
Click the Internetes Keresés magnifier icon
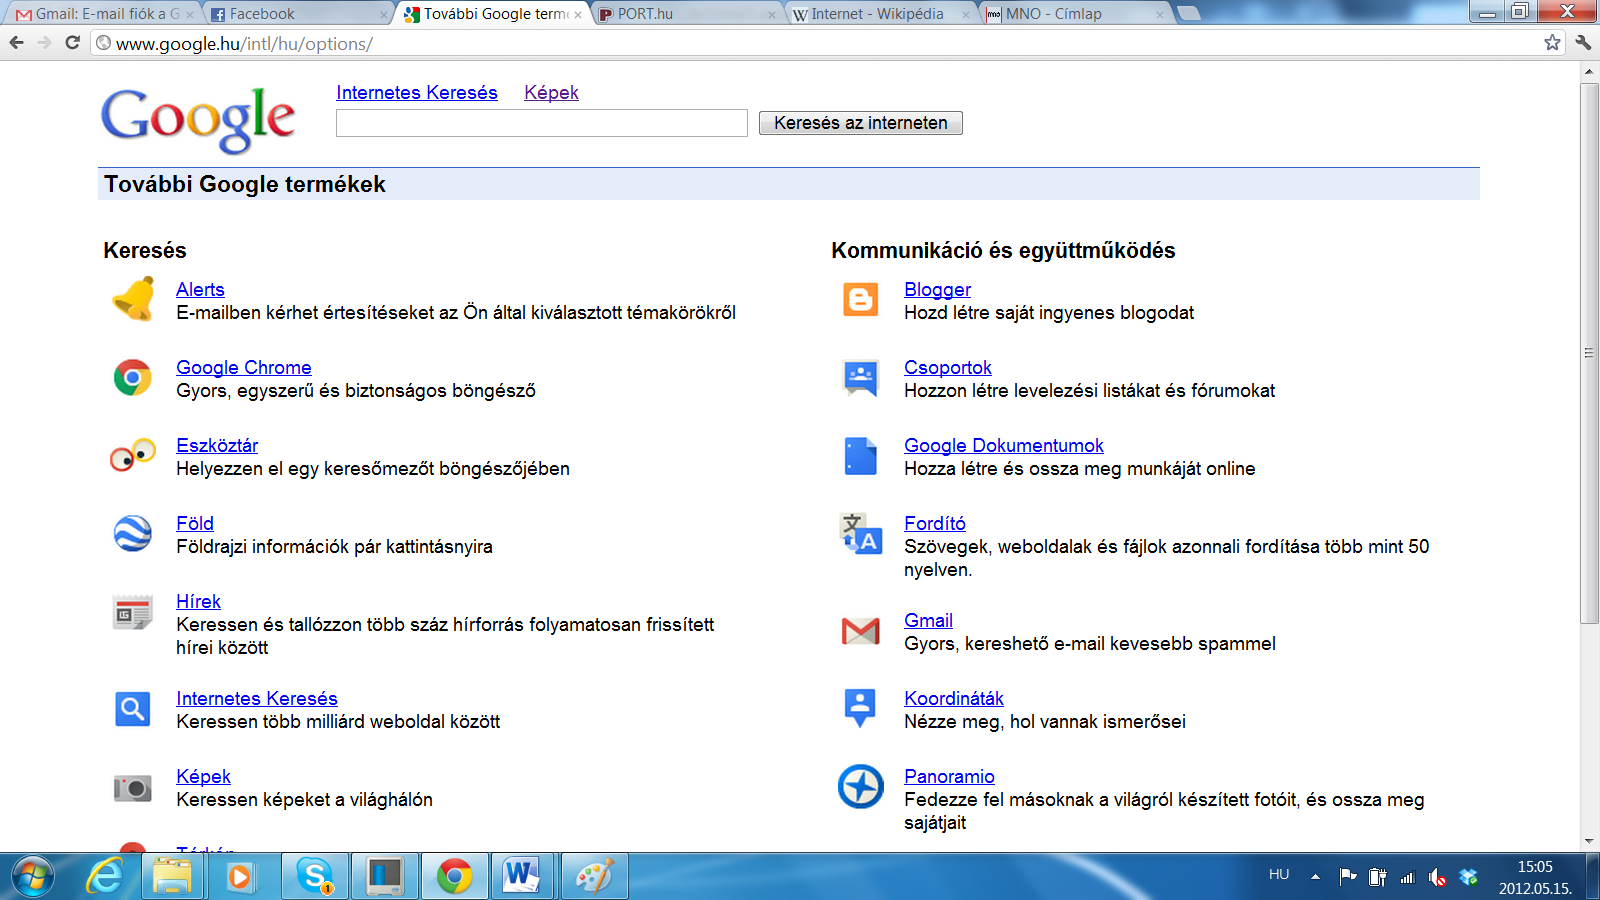coord(132,709)
